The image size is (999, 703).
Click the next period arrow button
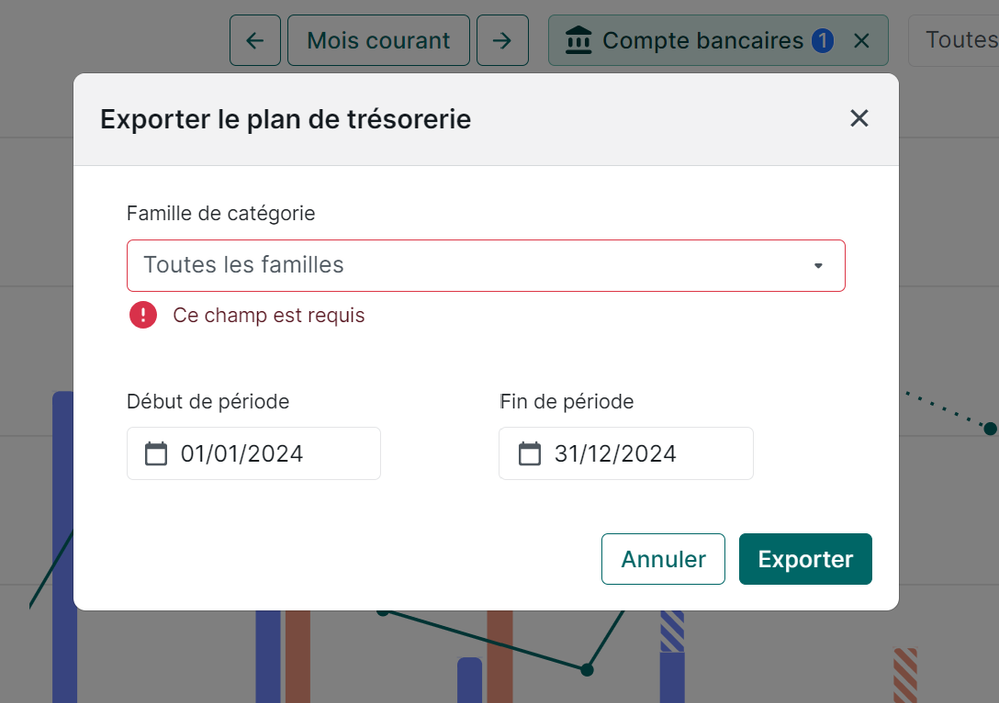tap(502, 41)
